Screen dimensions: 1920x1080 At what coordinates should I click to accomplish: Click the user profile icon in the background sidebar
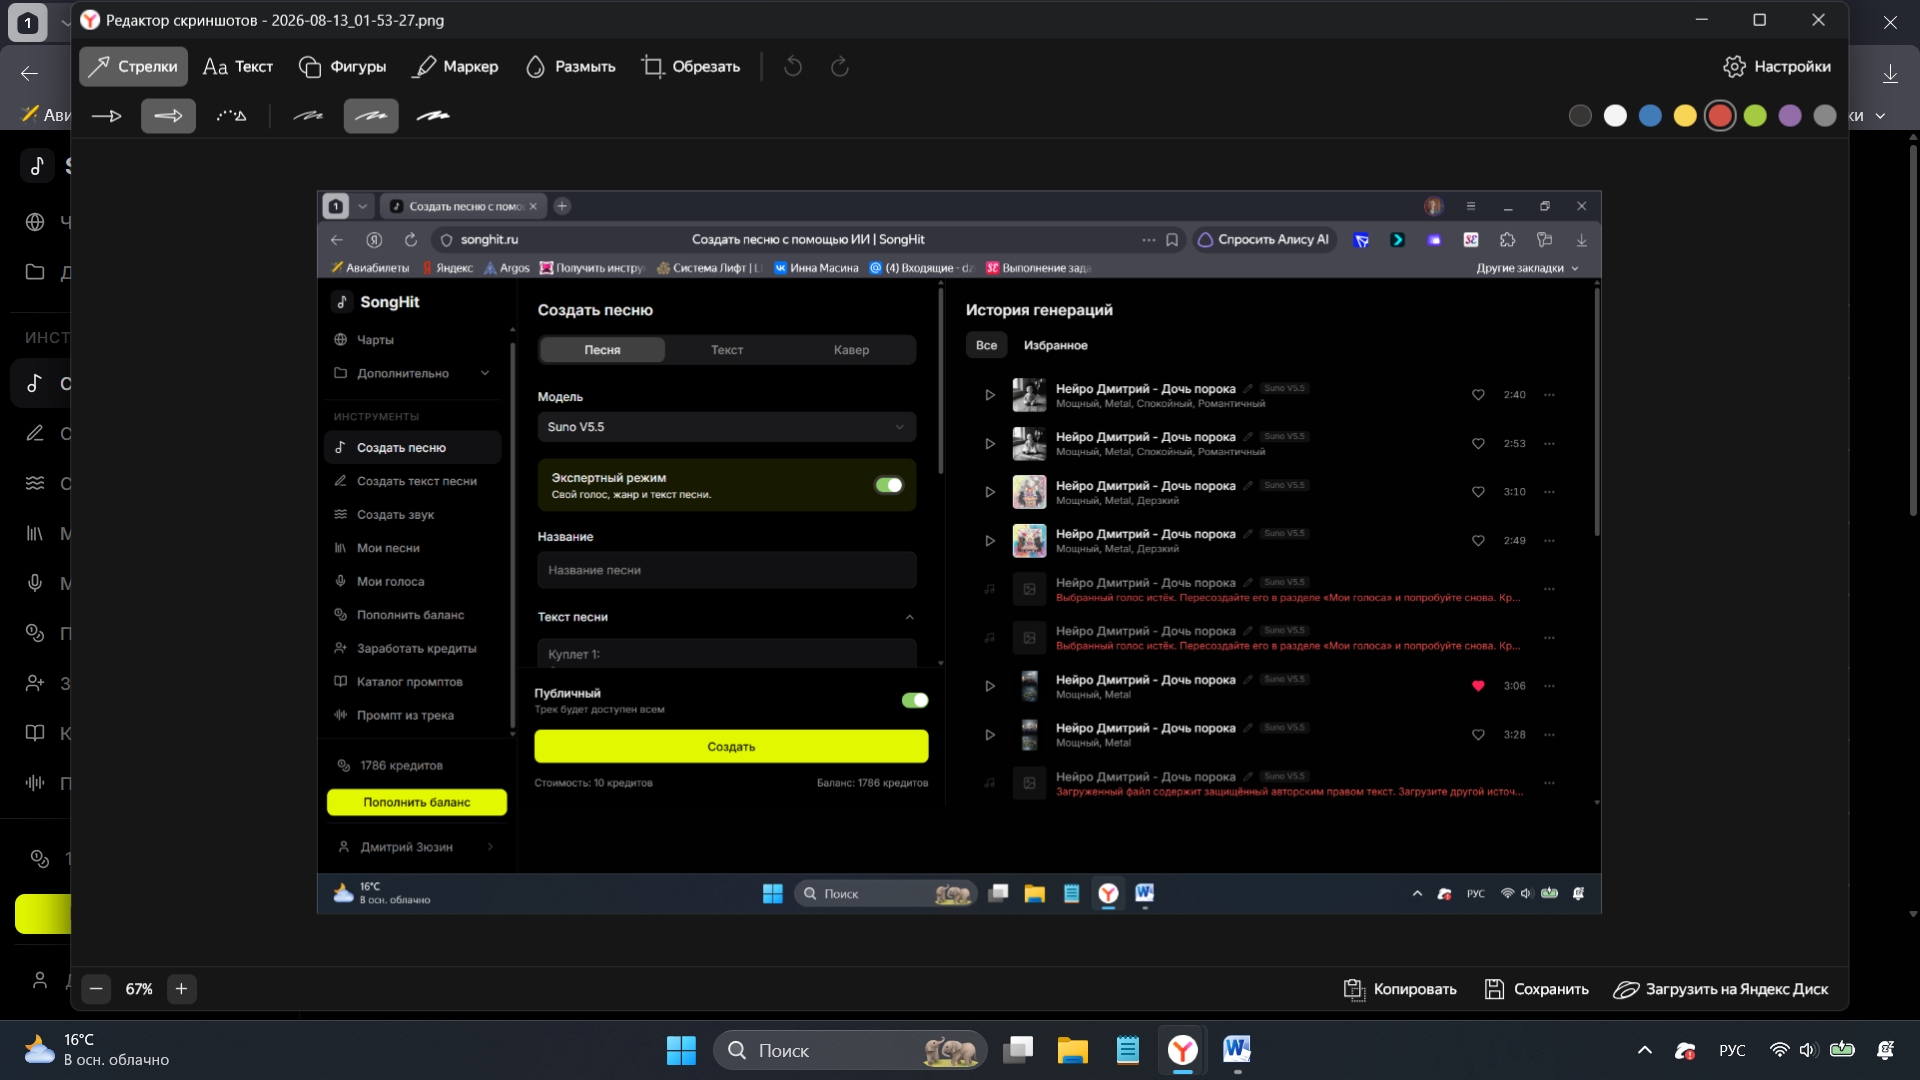40,980
